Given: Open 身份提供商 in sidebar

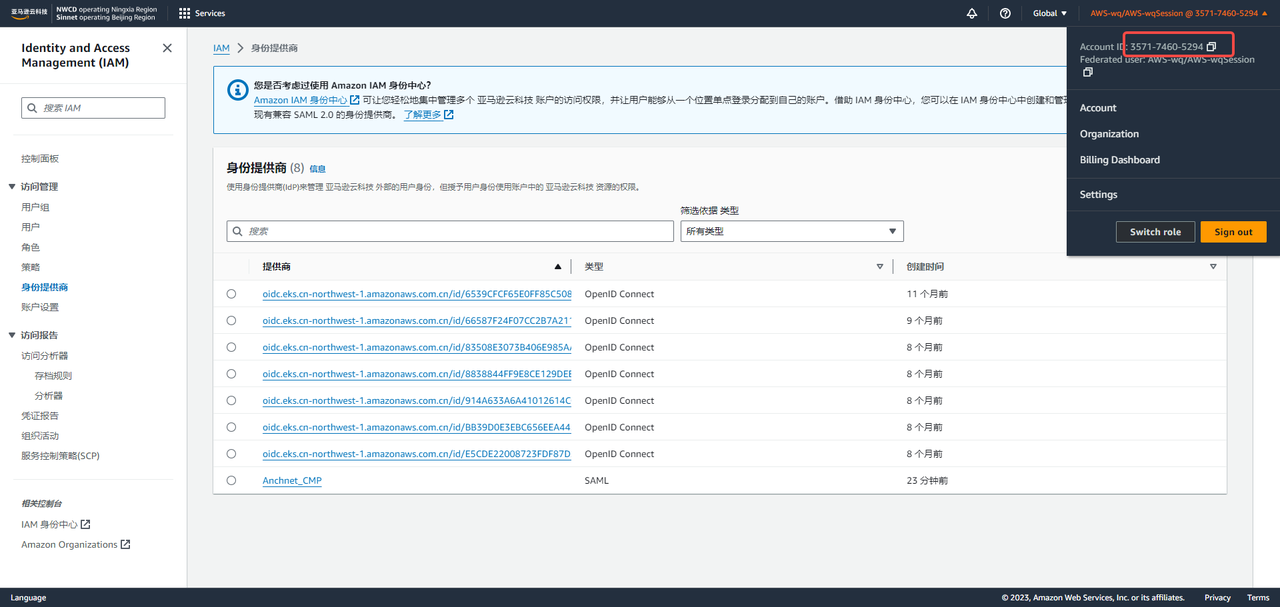Looking at the screenshot, I should pyautogui.click(x=45, y=287).
